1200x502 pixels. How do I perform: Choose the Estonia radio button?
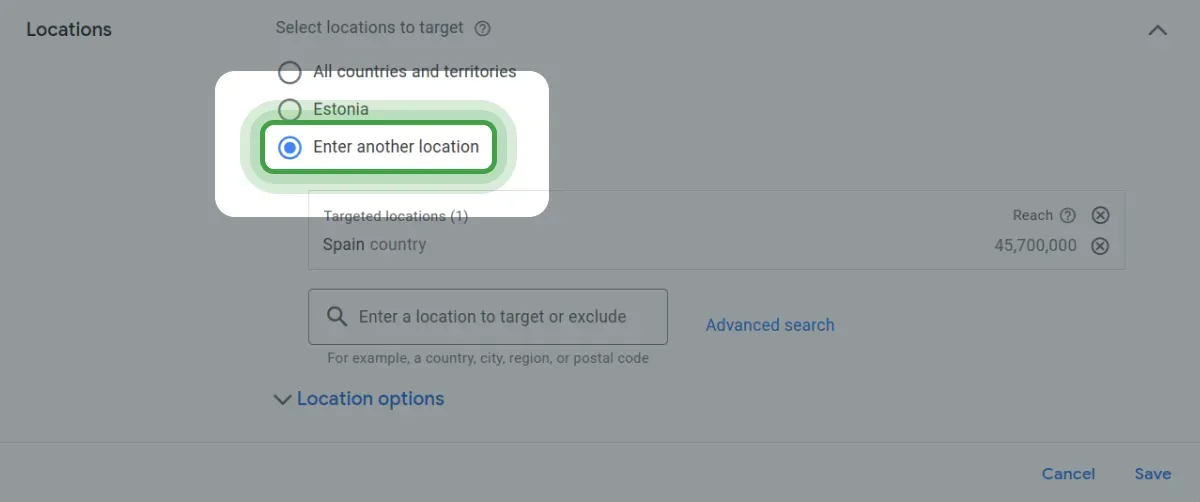289,109
